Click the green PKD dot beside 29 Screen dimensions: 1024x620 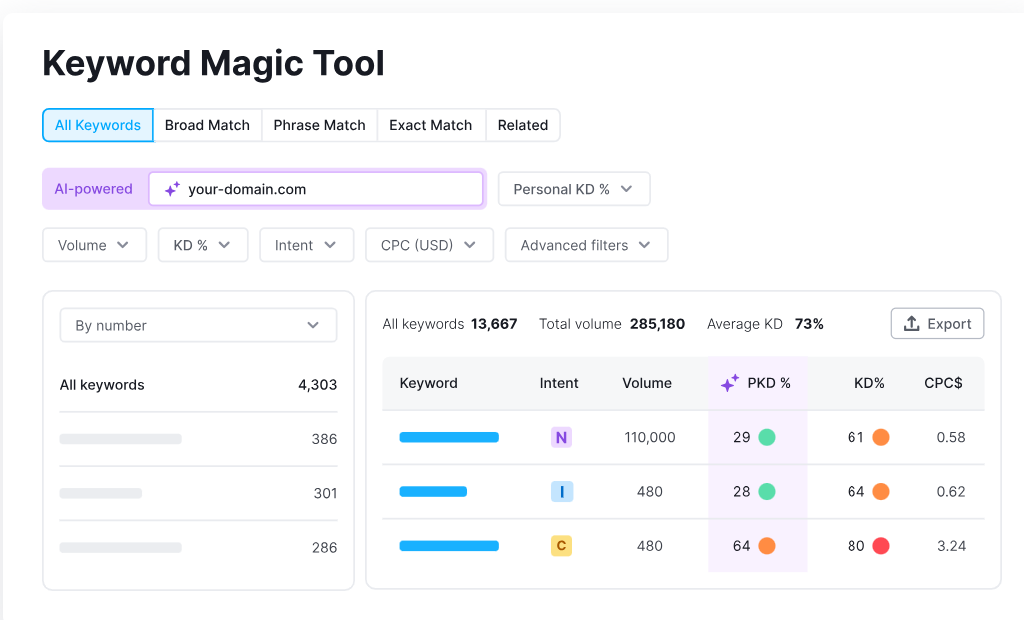[767, 437]
